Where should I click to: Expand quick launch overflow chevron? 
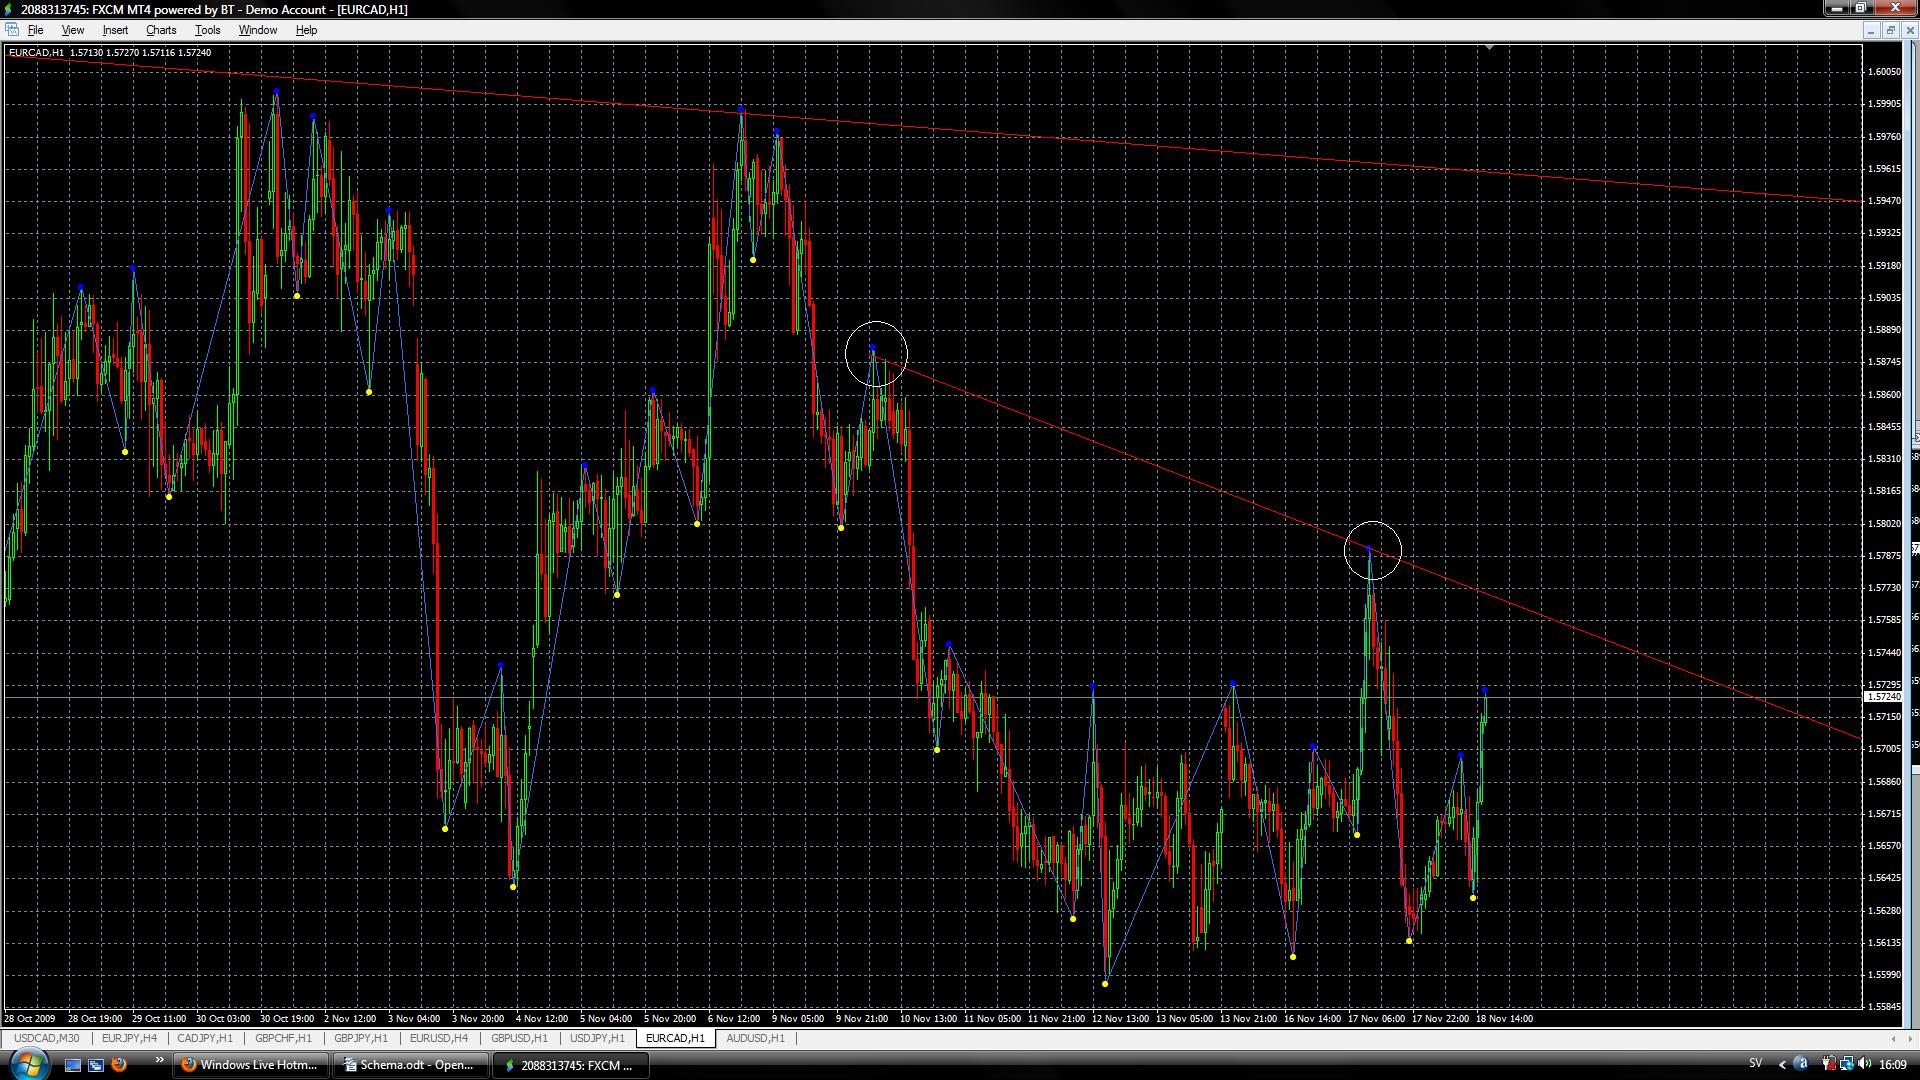(x=159, y=1060)
